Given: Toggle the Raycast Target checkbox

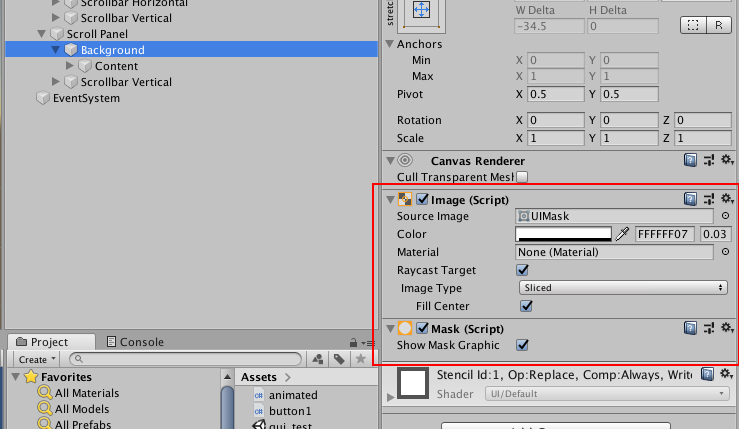Looking at the screenshot, I should coord(522,270).
